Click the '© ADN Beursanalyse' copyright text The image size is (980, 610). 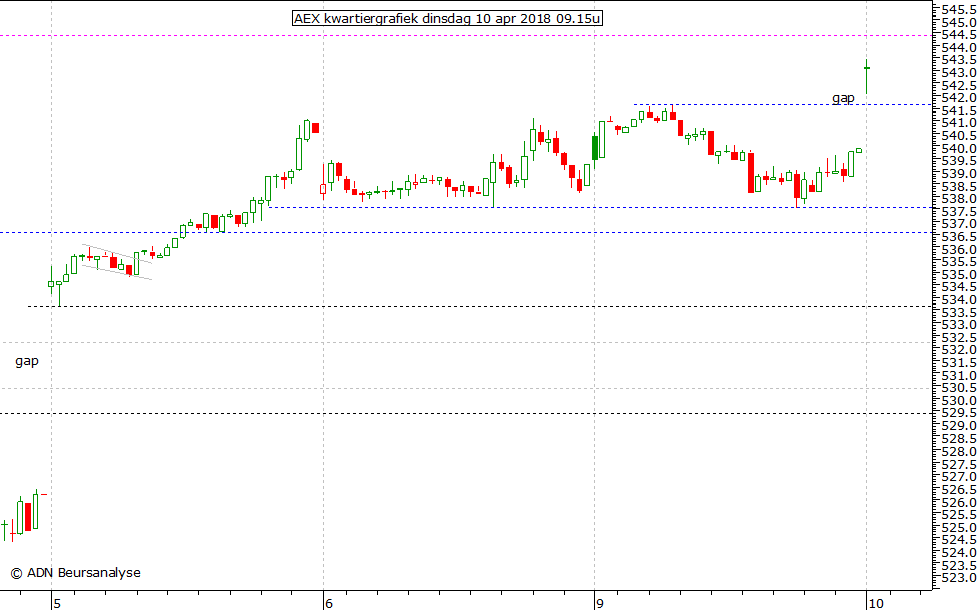pos(76,572)
